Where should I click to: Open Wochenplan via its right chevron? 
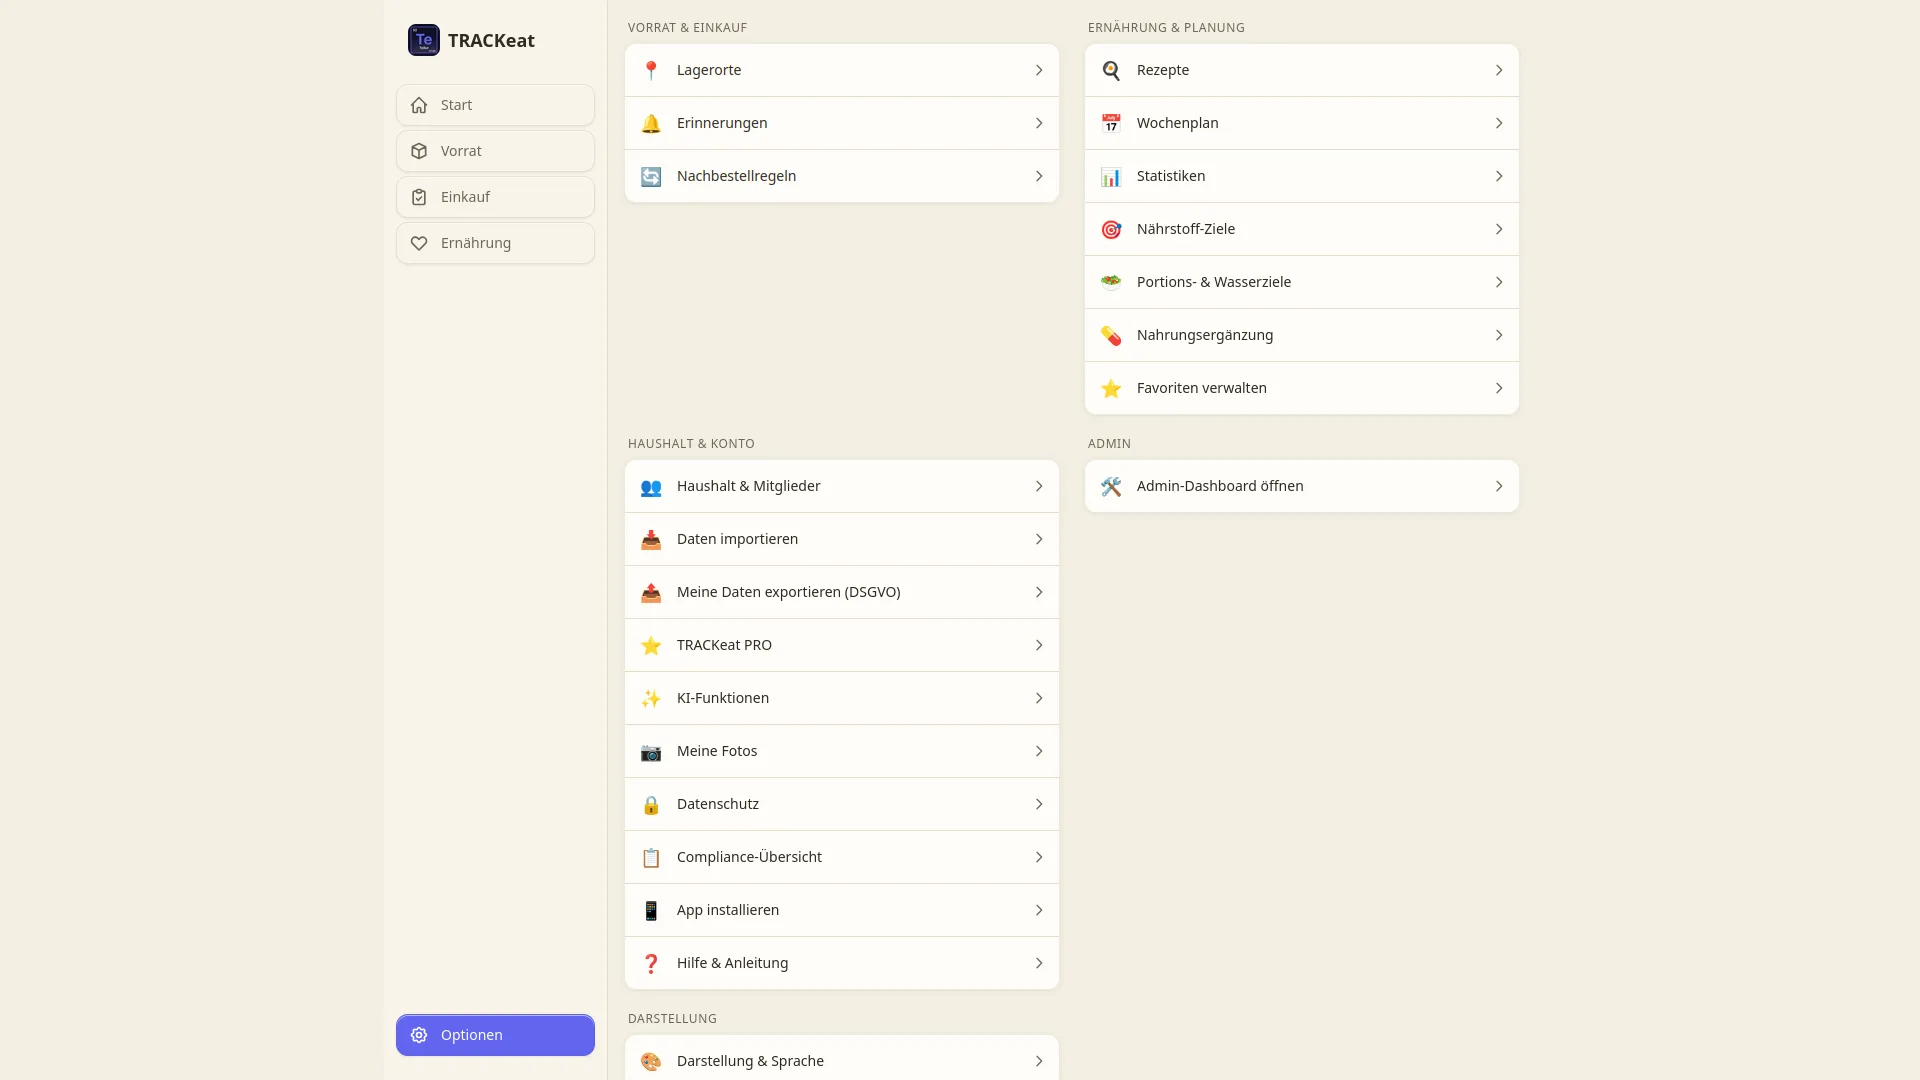point(1499,123)
